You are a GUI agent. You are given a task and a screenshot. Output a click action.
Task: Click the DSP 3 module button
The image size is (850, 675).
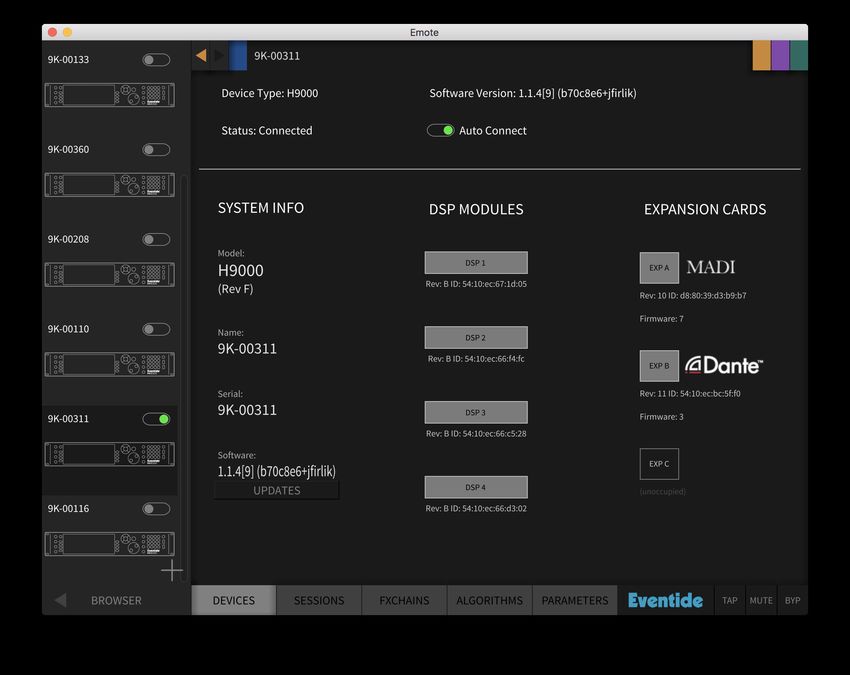coord(476,412)
